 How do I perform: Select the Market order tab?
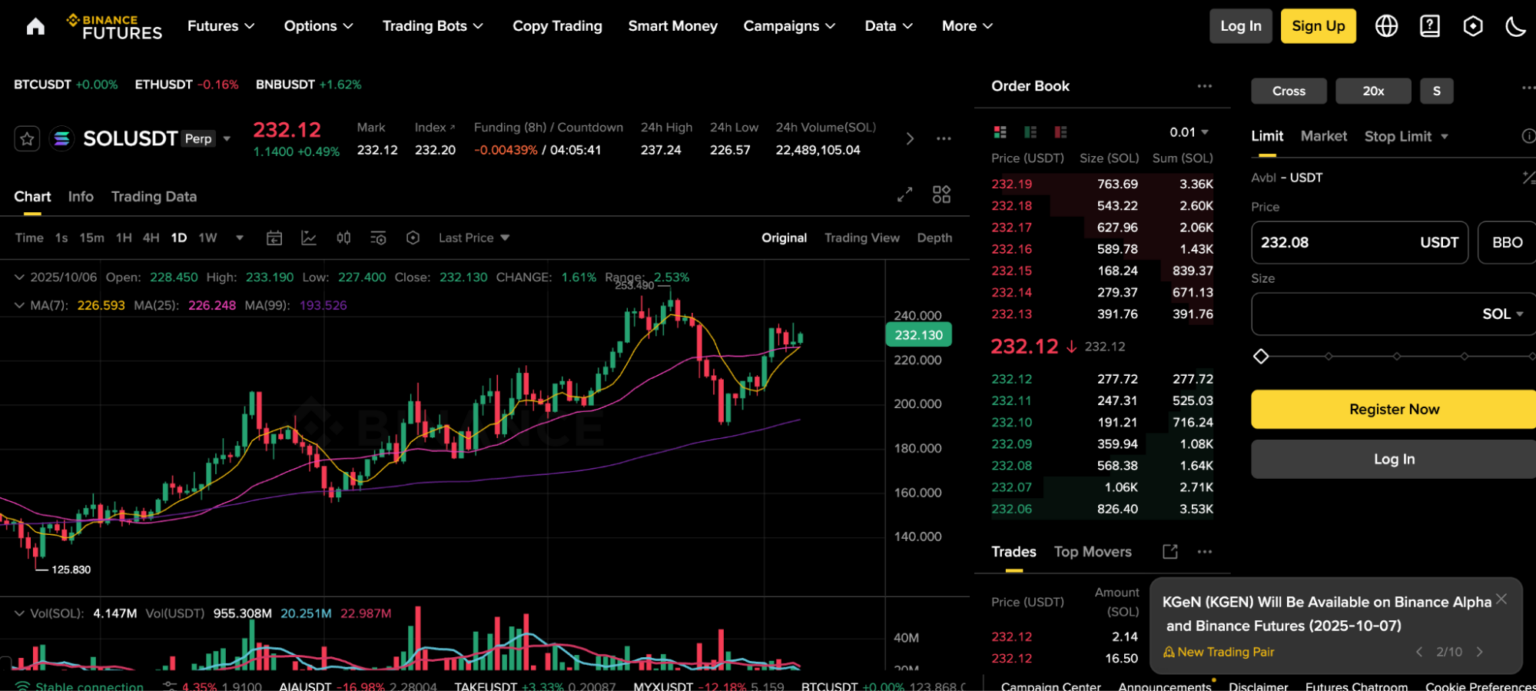tap(1323, 136)
